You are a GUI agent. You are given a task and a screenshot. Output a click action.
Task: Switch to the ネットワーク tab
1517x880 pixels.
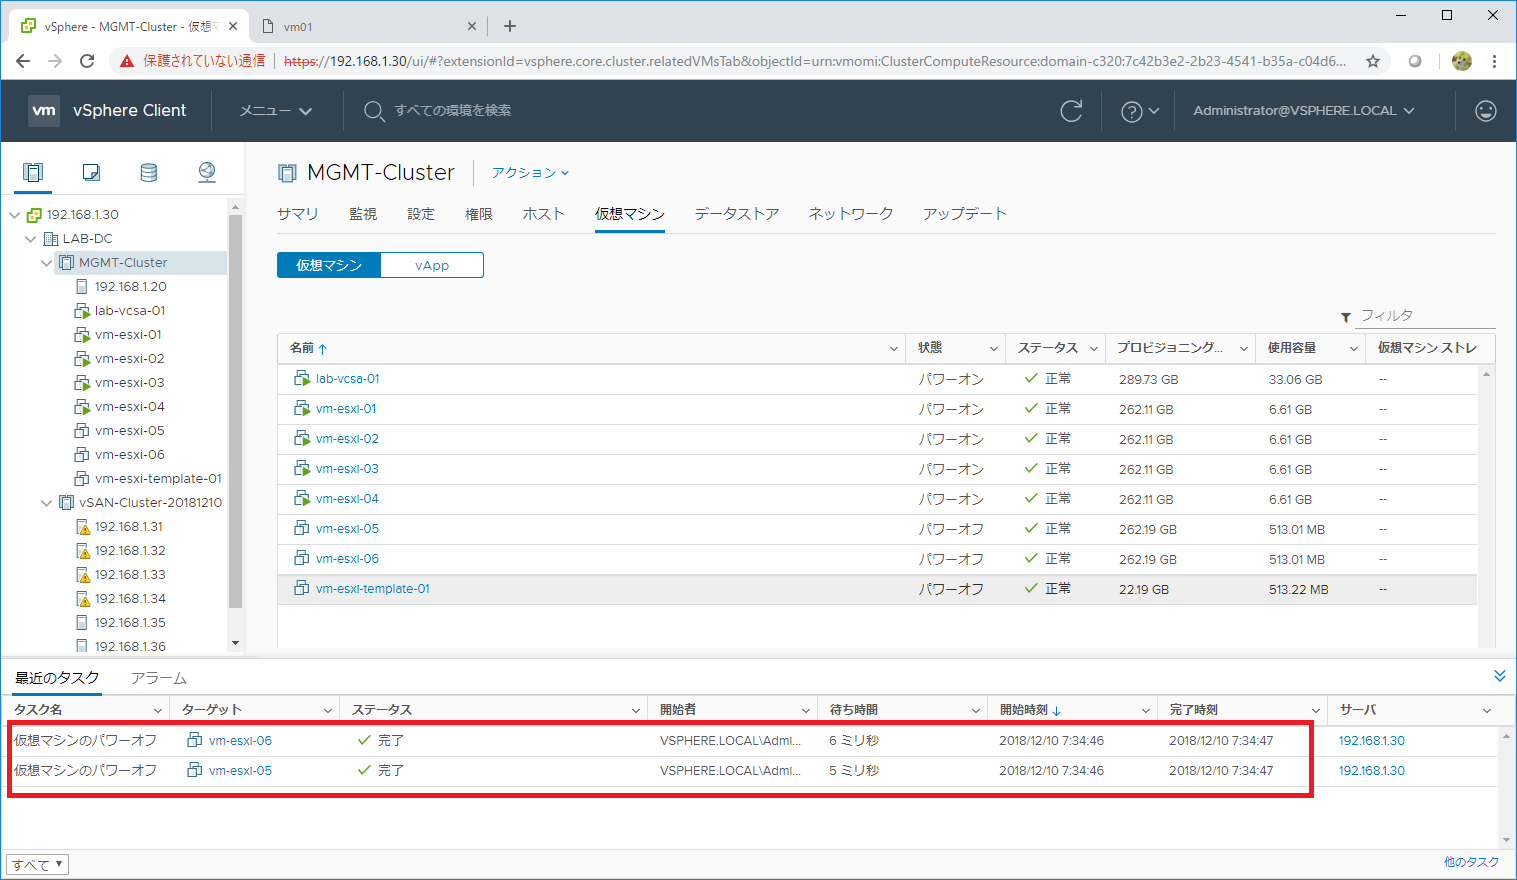851,214
